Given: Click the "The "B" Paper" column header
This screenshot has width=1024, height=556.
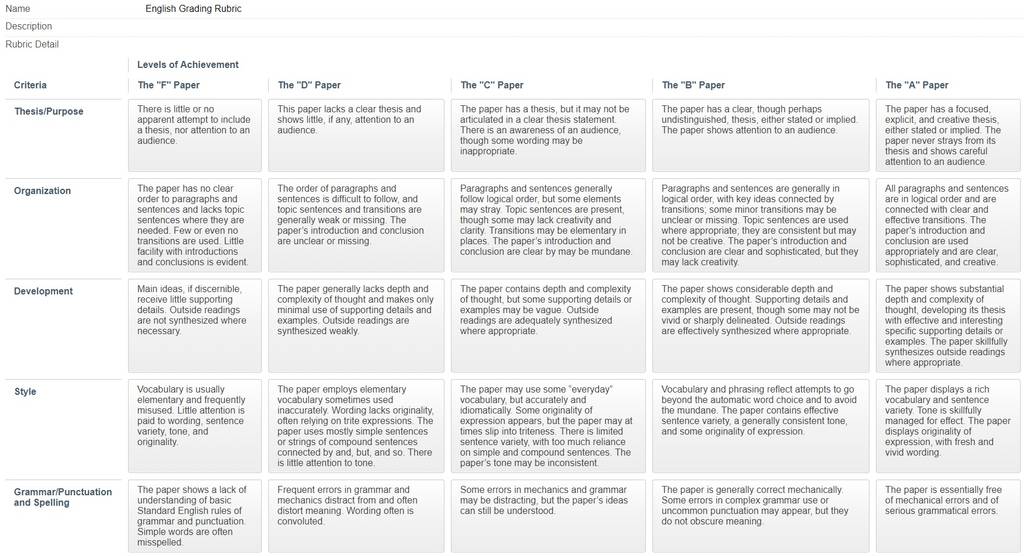Looking at the screenshot, I should tap(693, 85).
